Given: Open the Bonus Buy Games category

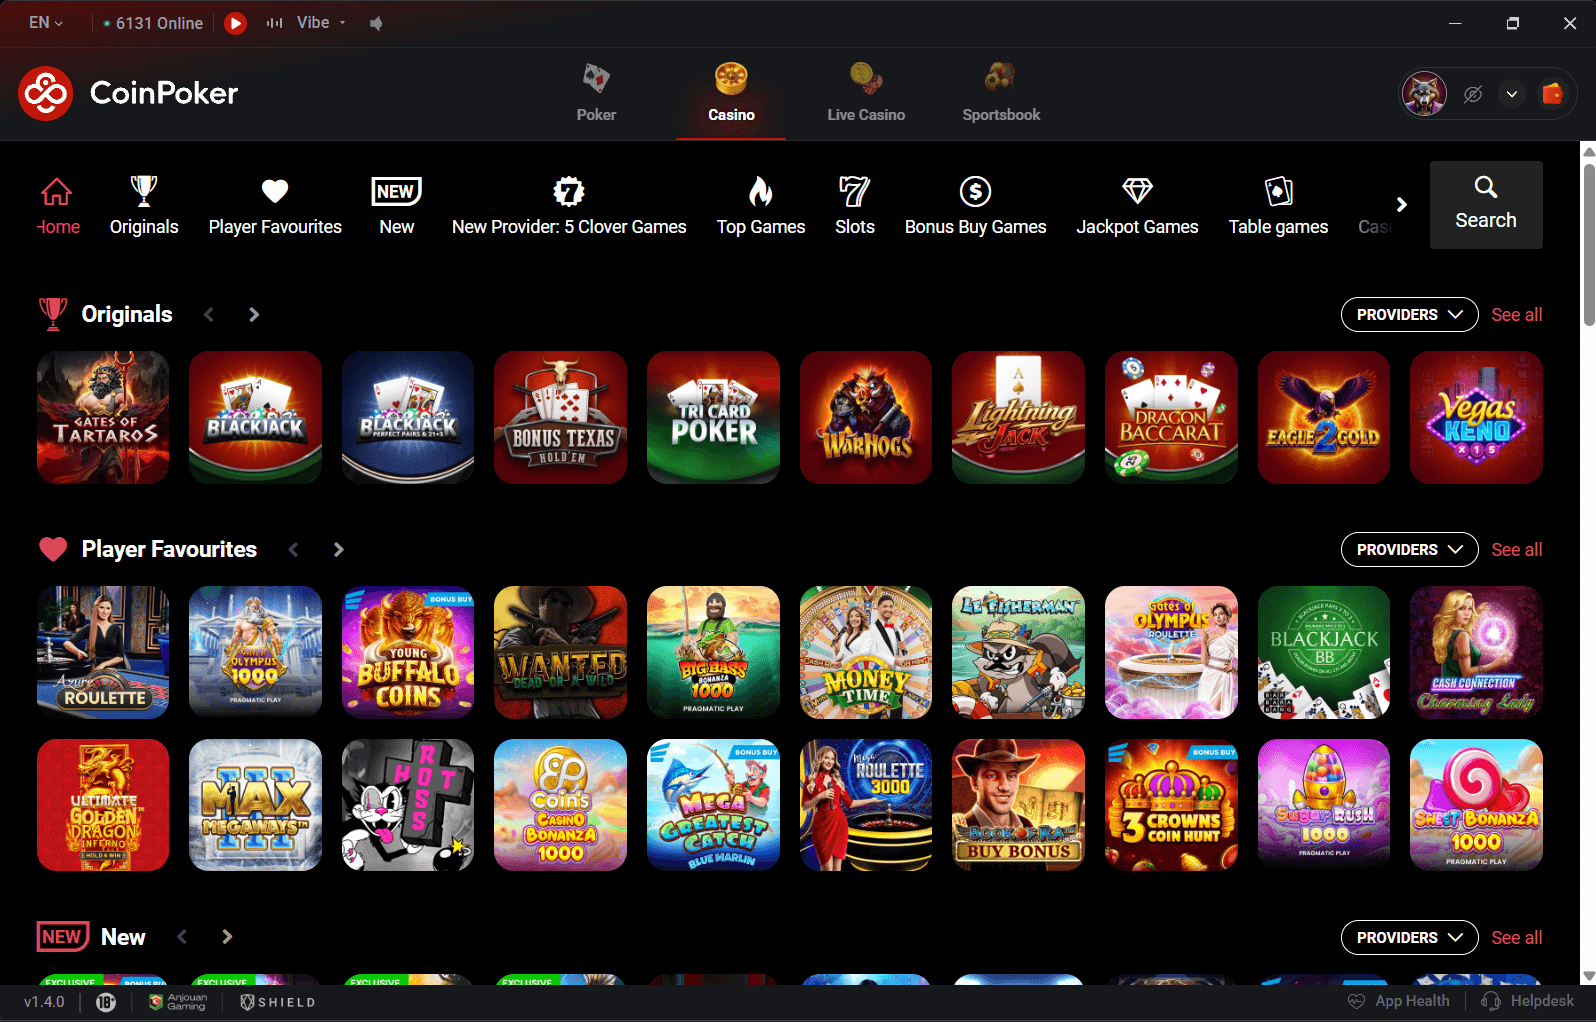Looking at the screenshot, I should pos(976,206).
